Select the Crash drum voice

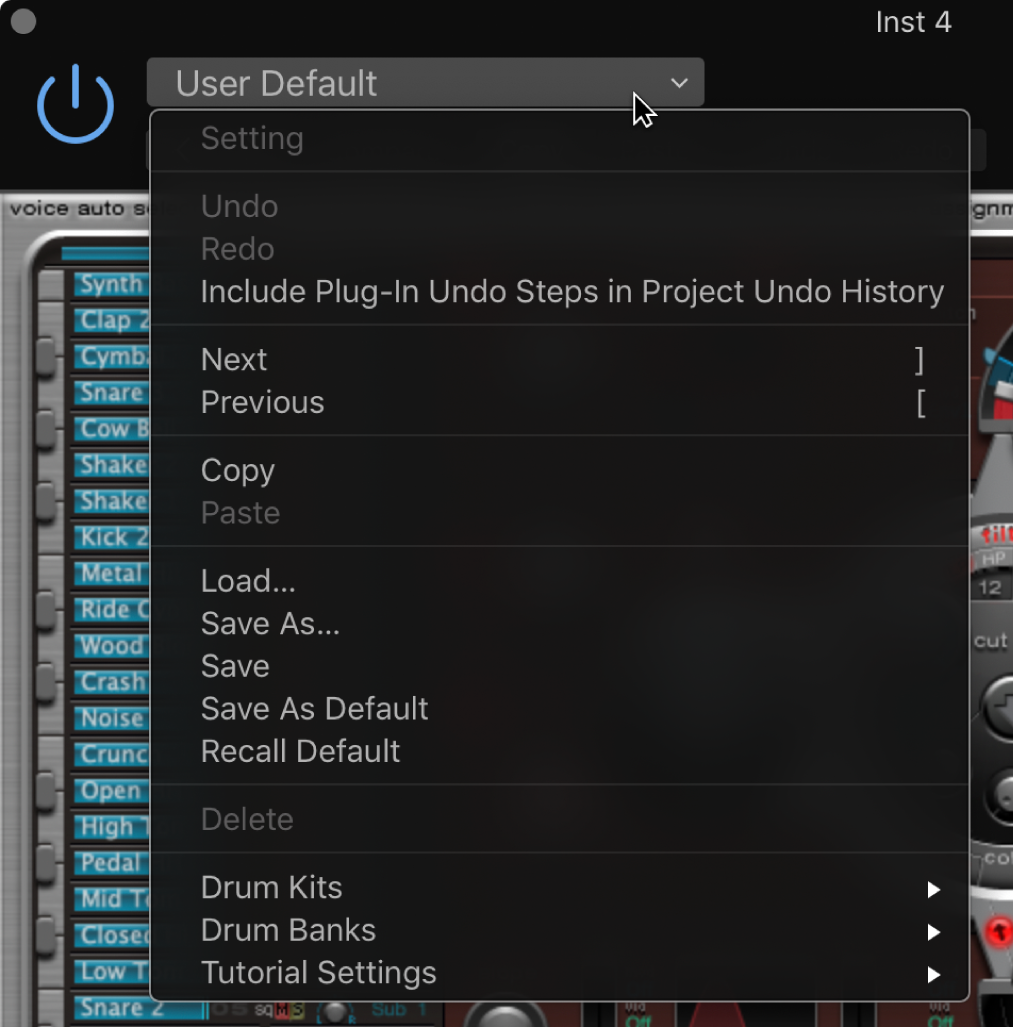[108, 682]
